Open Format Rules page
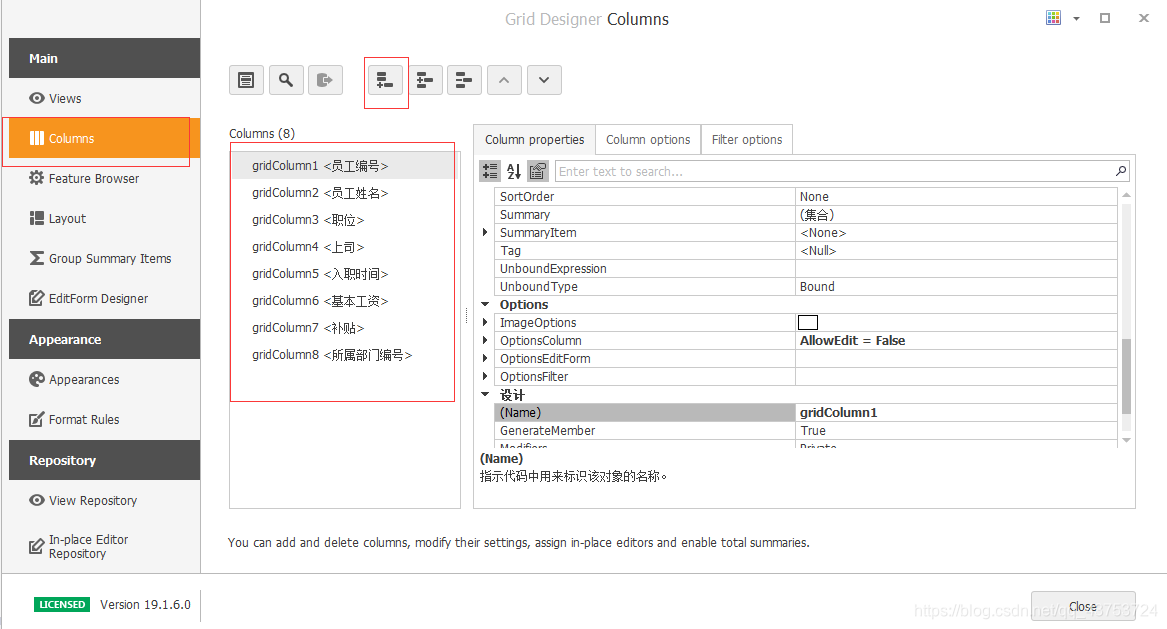The height and width of the screenshot is (629, 1167). click(104, 420)
